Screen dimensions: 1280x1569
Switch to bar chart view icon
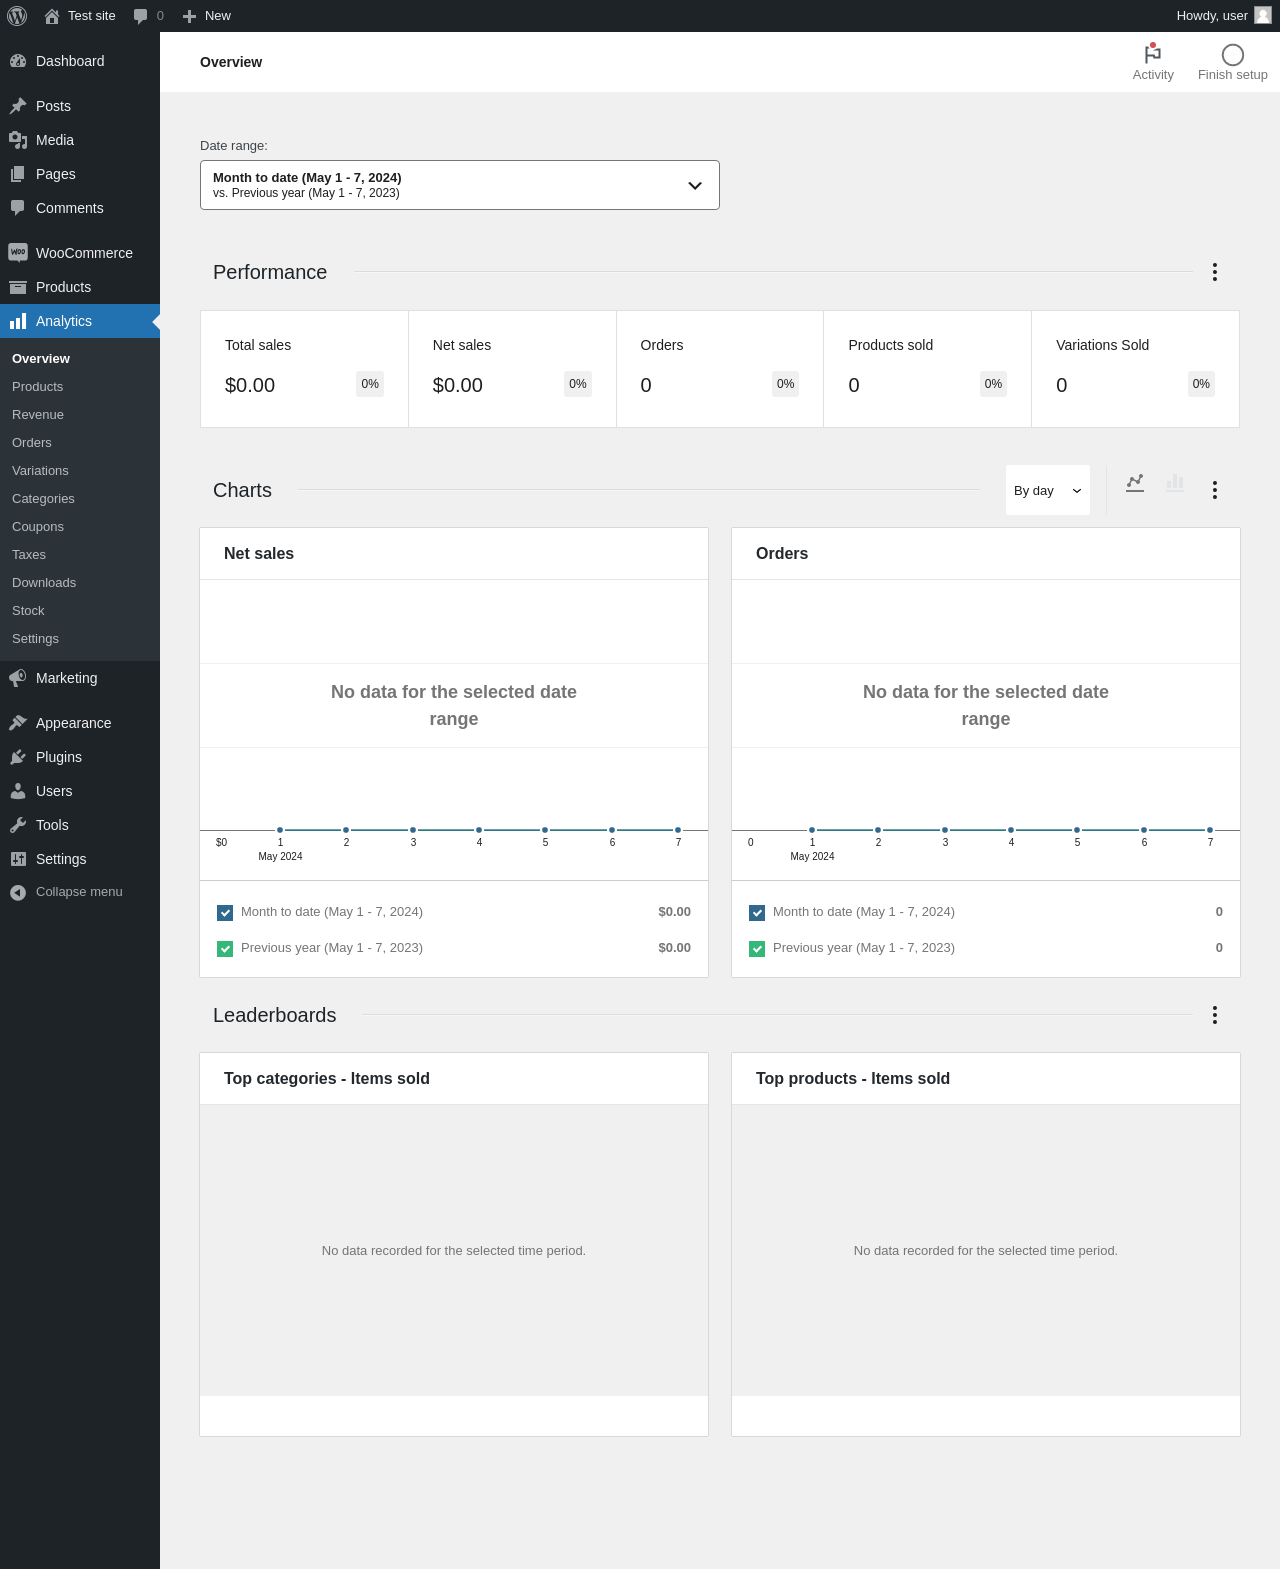tap(1175, 484)
